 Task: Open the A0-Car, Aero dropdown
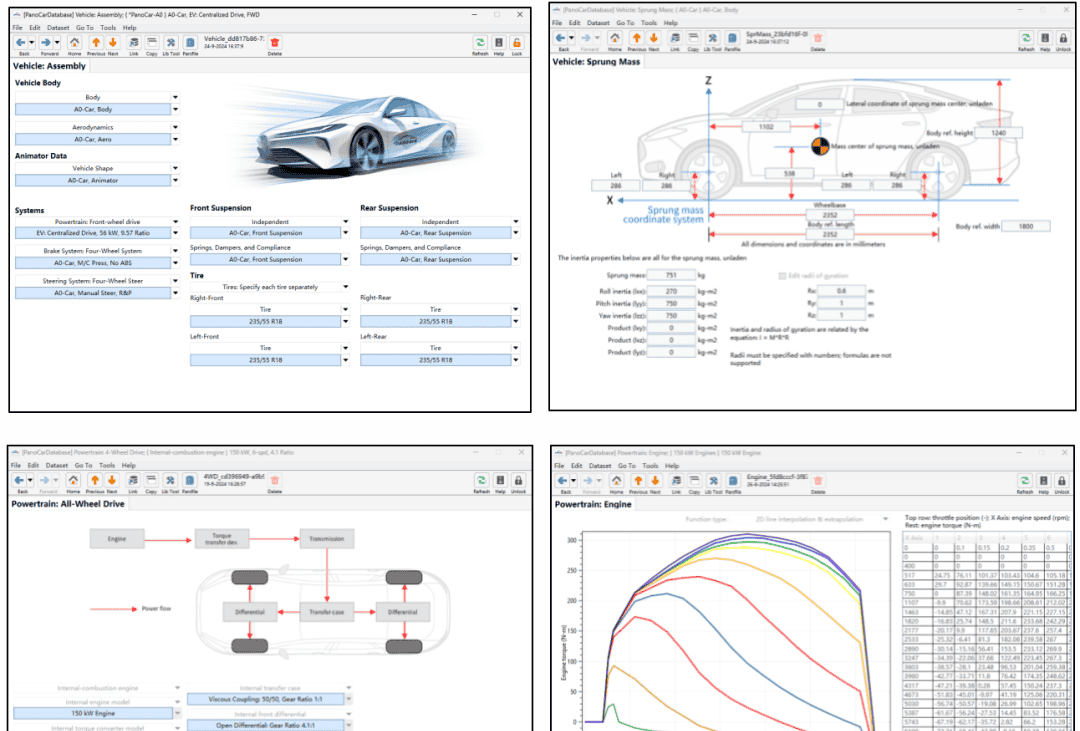pos(175,140)
